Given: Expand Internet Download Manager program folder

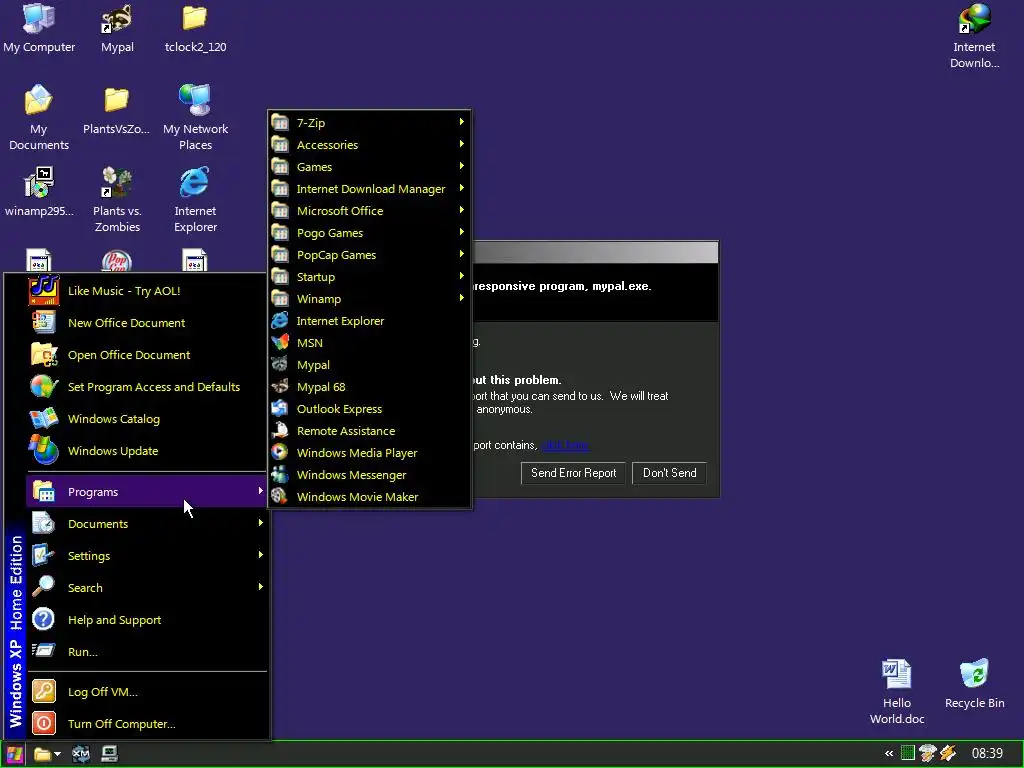Looking at the screenshot, I should pos(369,189).
